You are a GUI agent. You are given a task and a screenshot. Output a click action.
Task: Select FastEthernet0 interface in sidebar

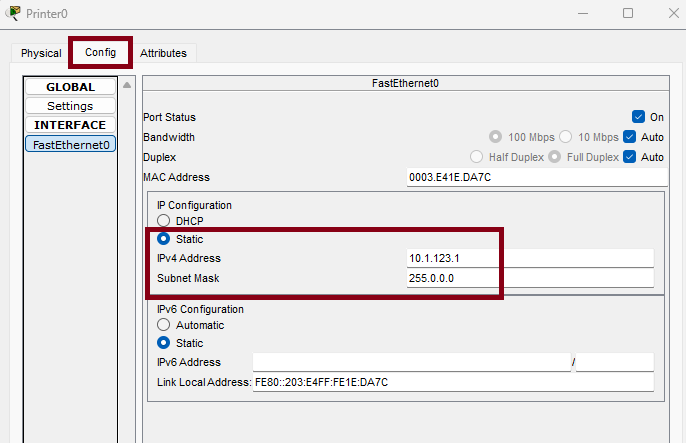pos(70,144)
